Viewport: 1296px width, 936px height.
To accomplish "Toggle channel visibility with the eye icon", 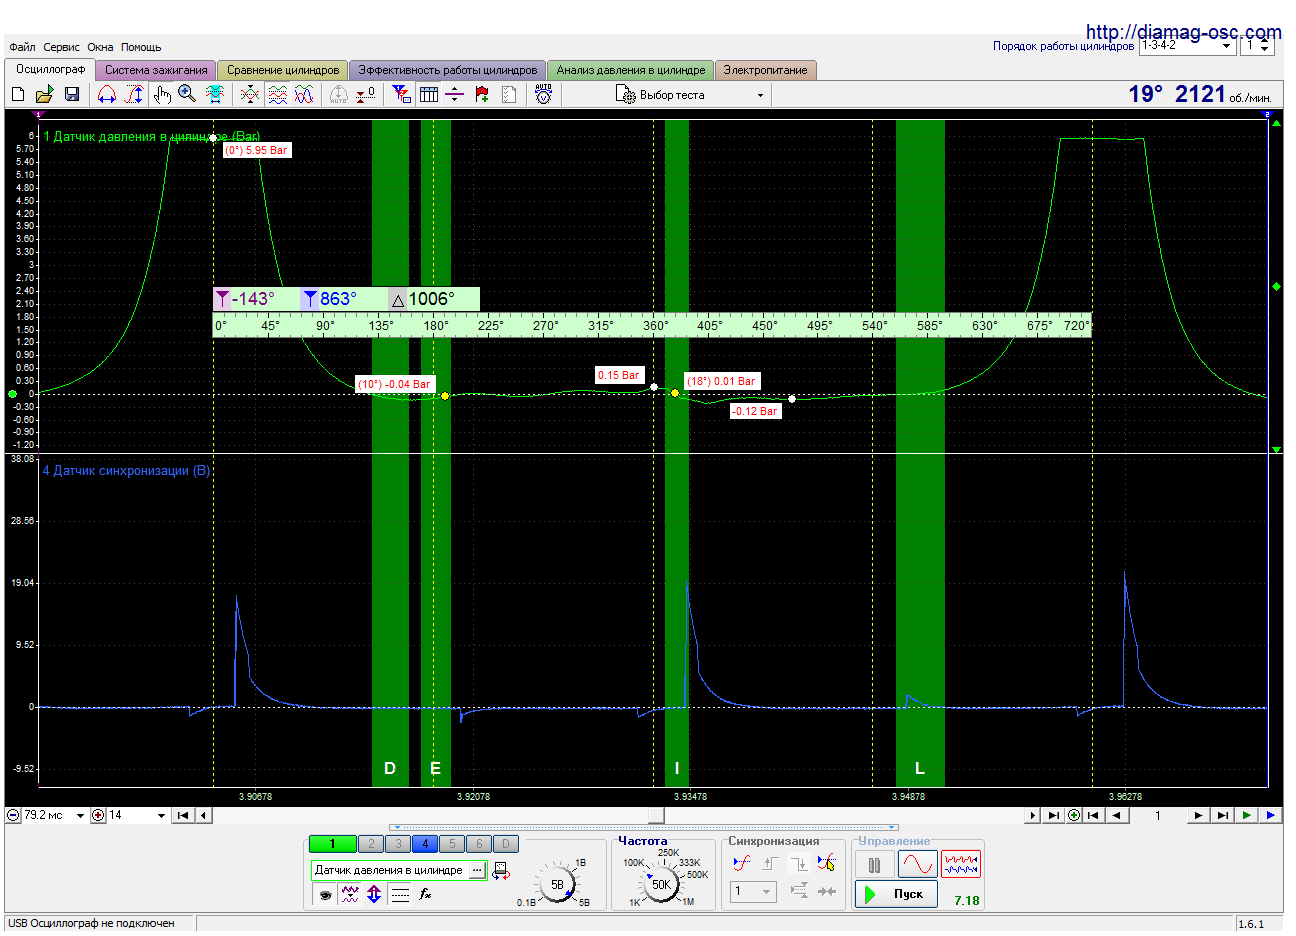I will 325,894.
